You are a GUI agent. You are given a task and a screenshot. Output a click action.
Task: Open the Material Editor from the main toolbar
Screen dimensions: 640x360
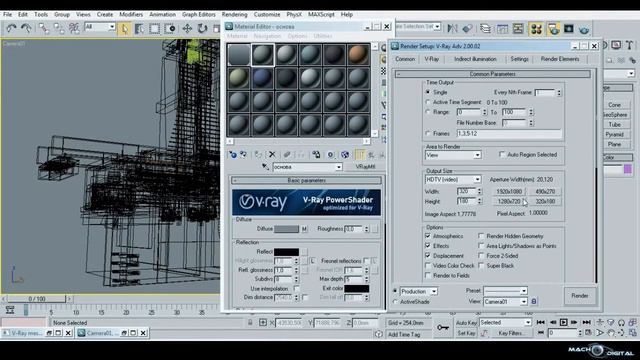pos(536,29)
